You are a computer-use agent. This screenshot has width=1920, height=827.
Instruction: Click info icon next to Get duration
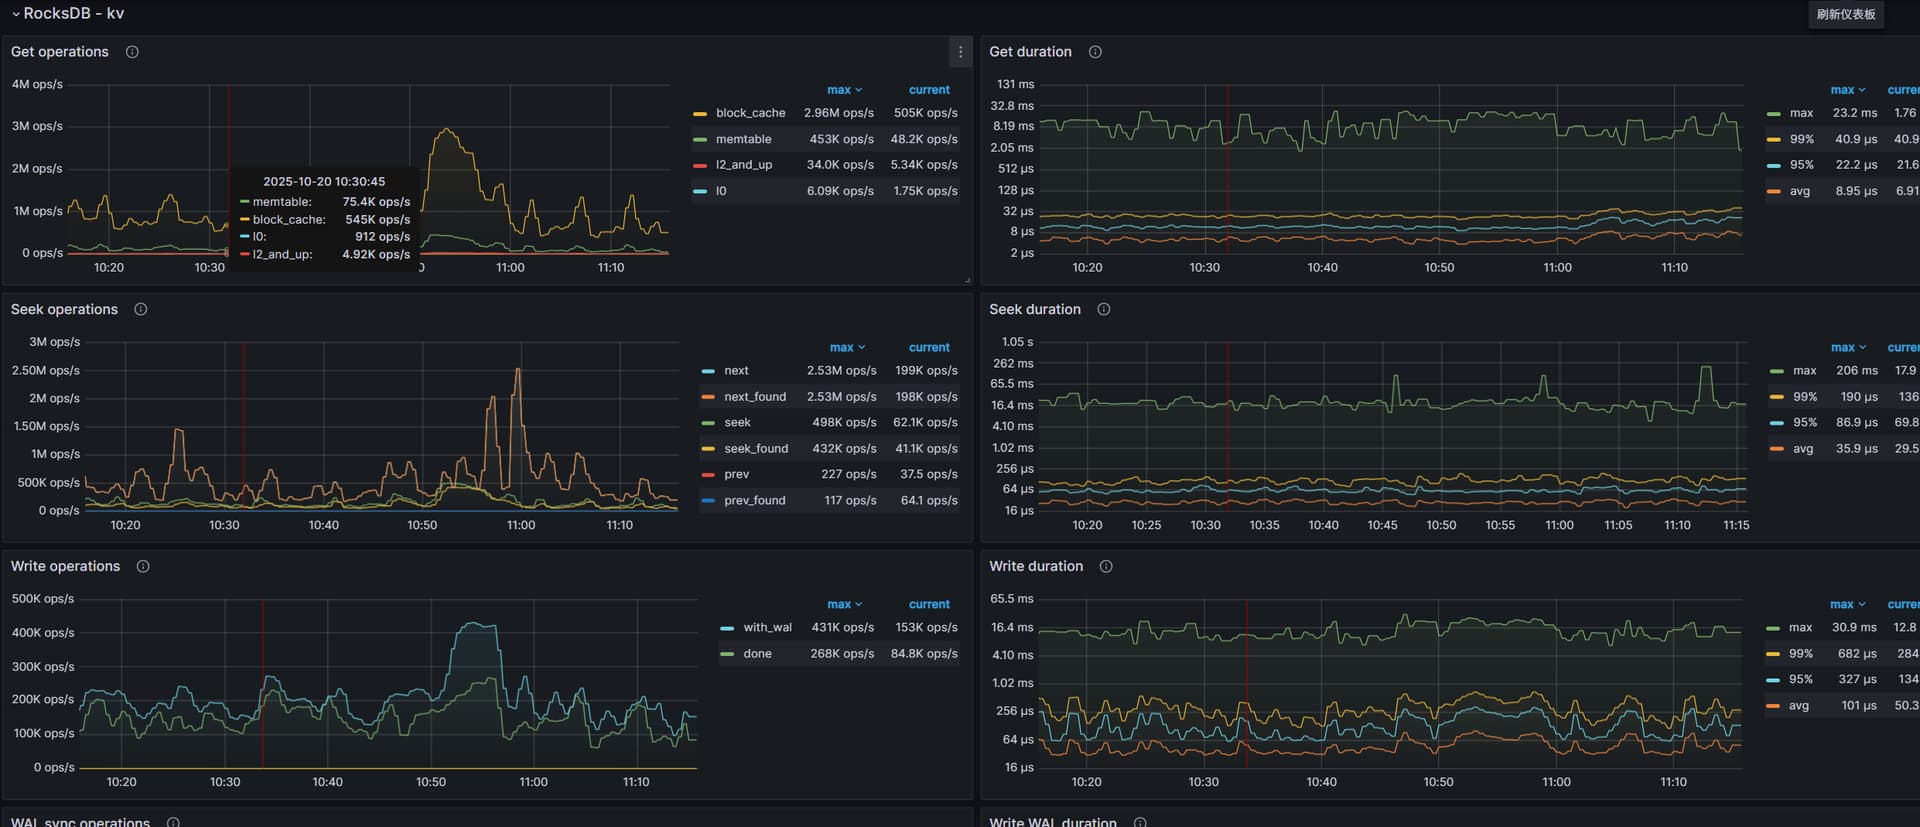1095,52
